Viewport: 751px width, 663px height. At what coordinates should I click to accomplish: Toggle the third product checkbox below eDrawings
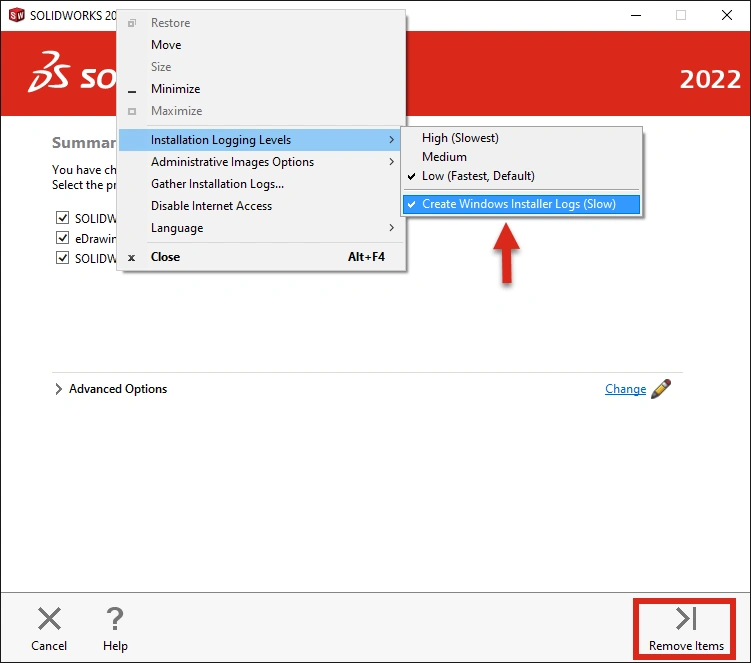click(62, 258)
